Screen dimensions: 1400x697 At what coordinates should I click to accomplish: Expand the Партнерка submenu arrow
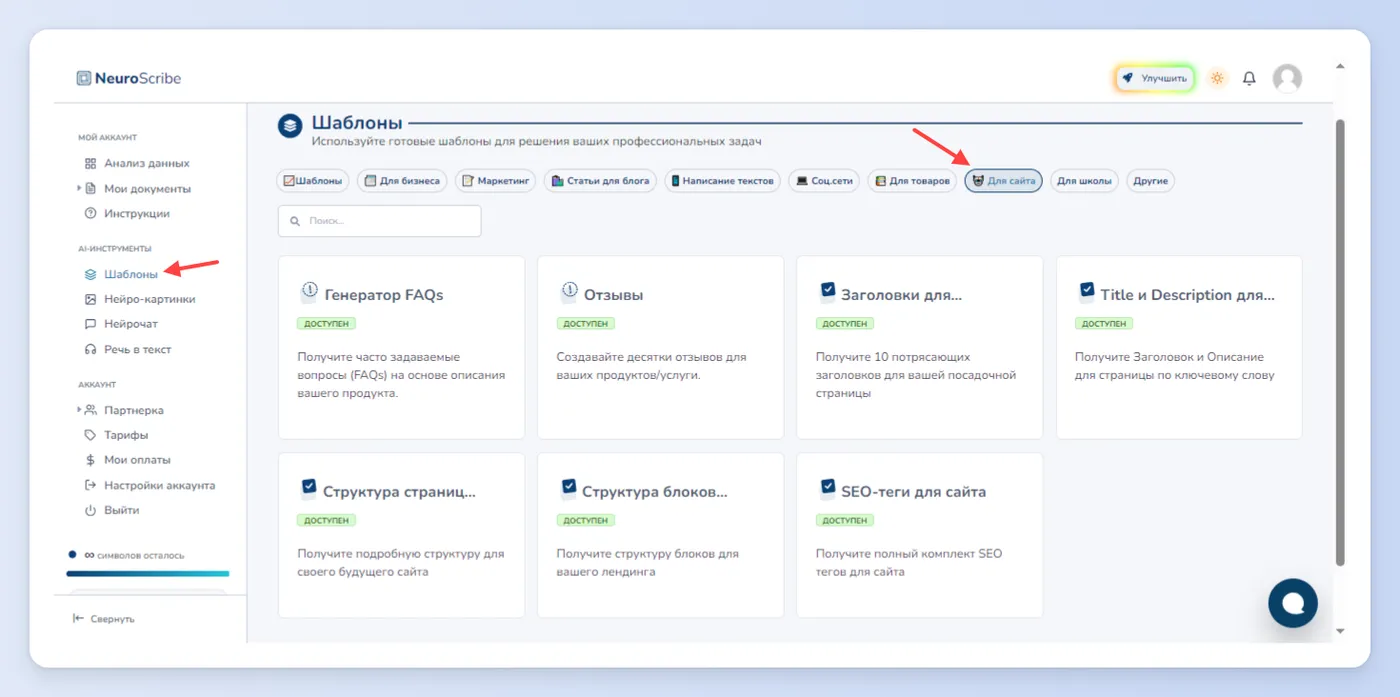[79, 410]
